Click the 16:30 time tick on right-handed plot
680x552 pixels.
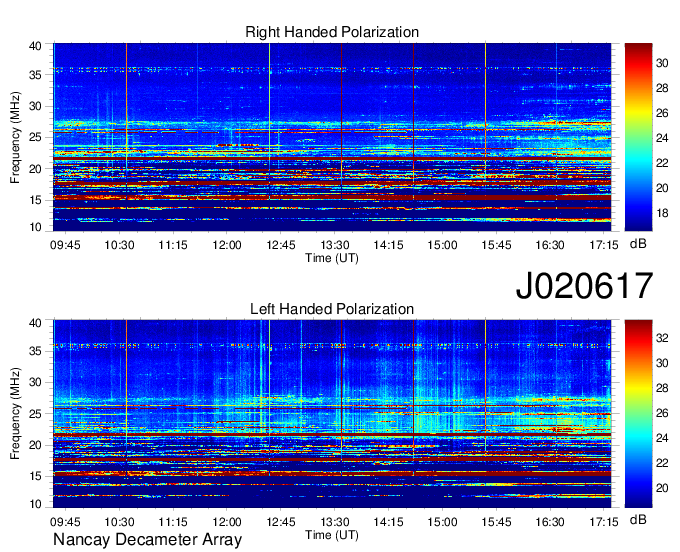550,245
